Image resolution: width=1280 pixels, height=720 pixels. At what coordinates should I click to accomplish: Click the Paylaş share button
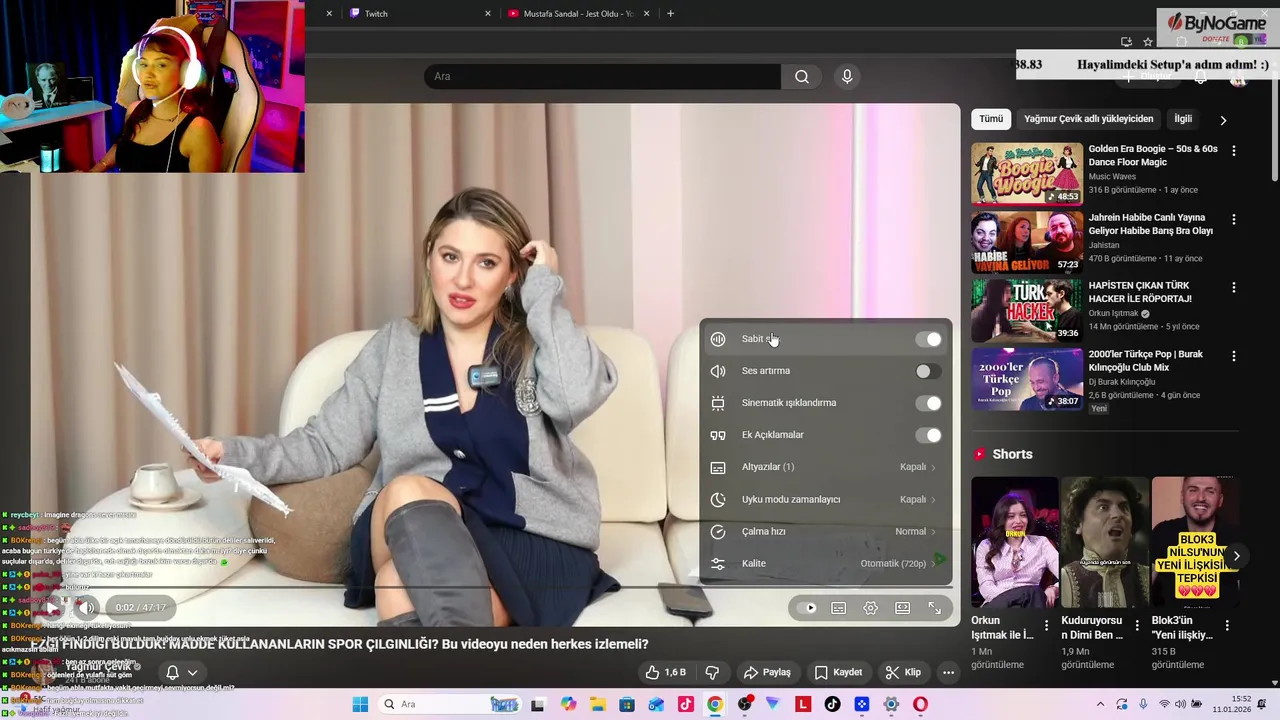pyautogui.click(x=767, y=672)
